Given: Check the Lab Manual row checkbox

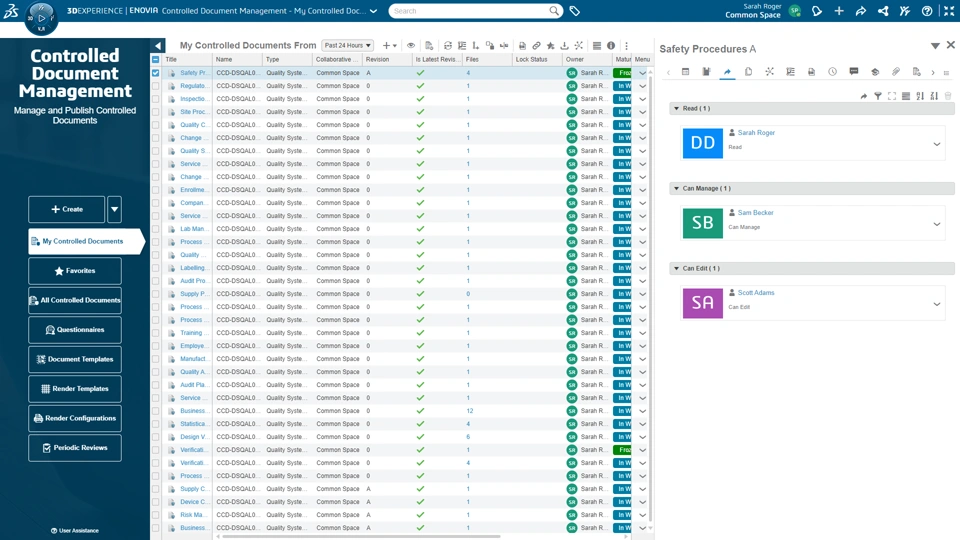Looking at the screenshot, I should [x=156, y=229].
